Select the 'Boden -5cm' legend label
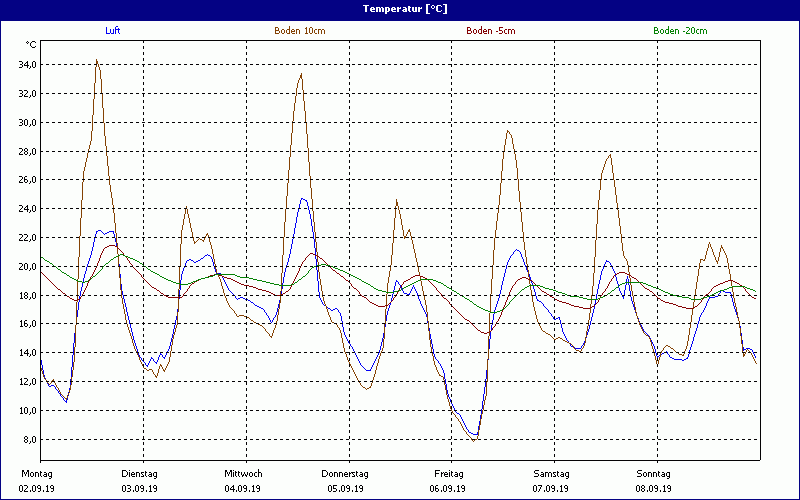The height and width of the screenshot is (500, 800). click(x=491, y=31)
